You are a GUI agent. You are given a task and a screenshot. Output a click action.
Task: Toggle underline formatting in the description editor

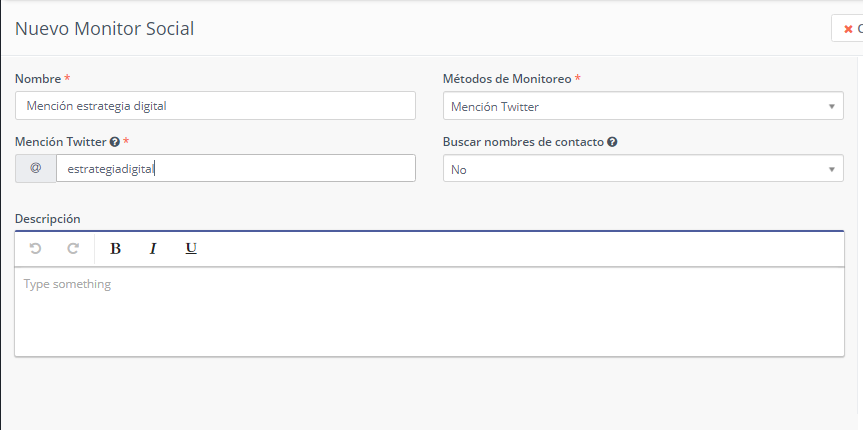[191, 249]
